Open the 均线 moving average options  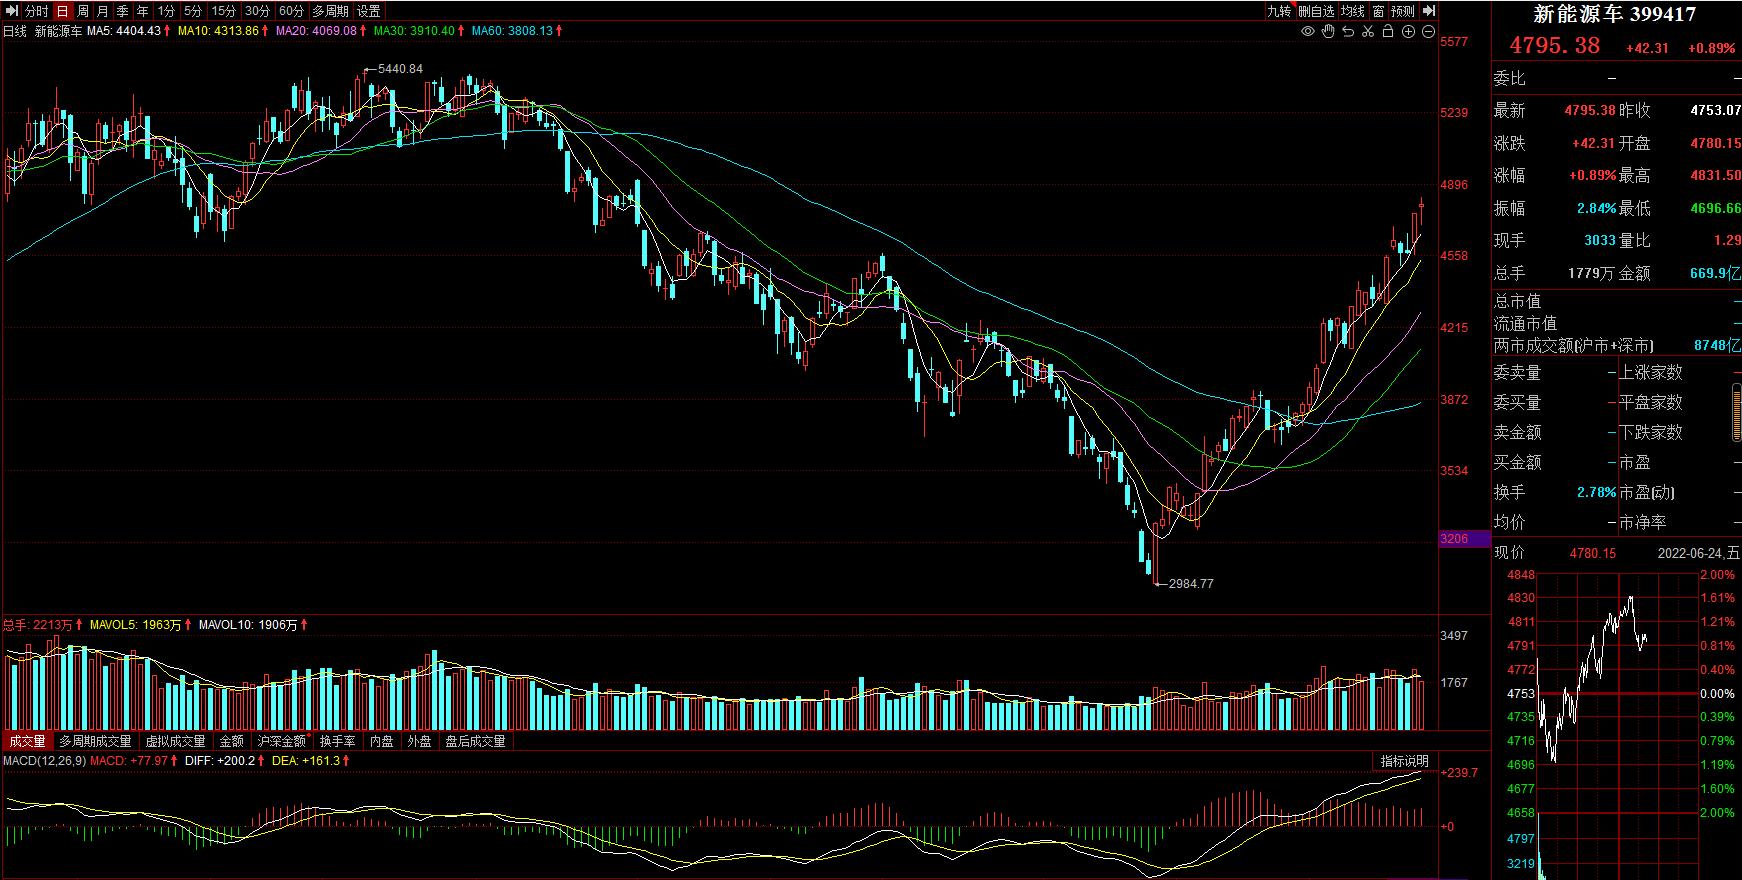(1353, 11)
